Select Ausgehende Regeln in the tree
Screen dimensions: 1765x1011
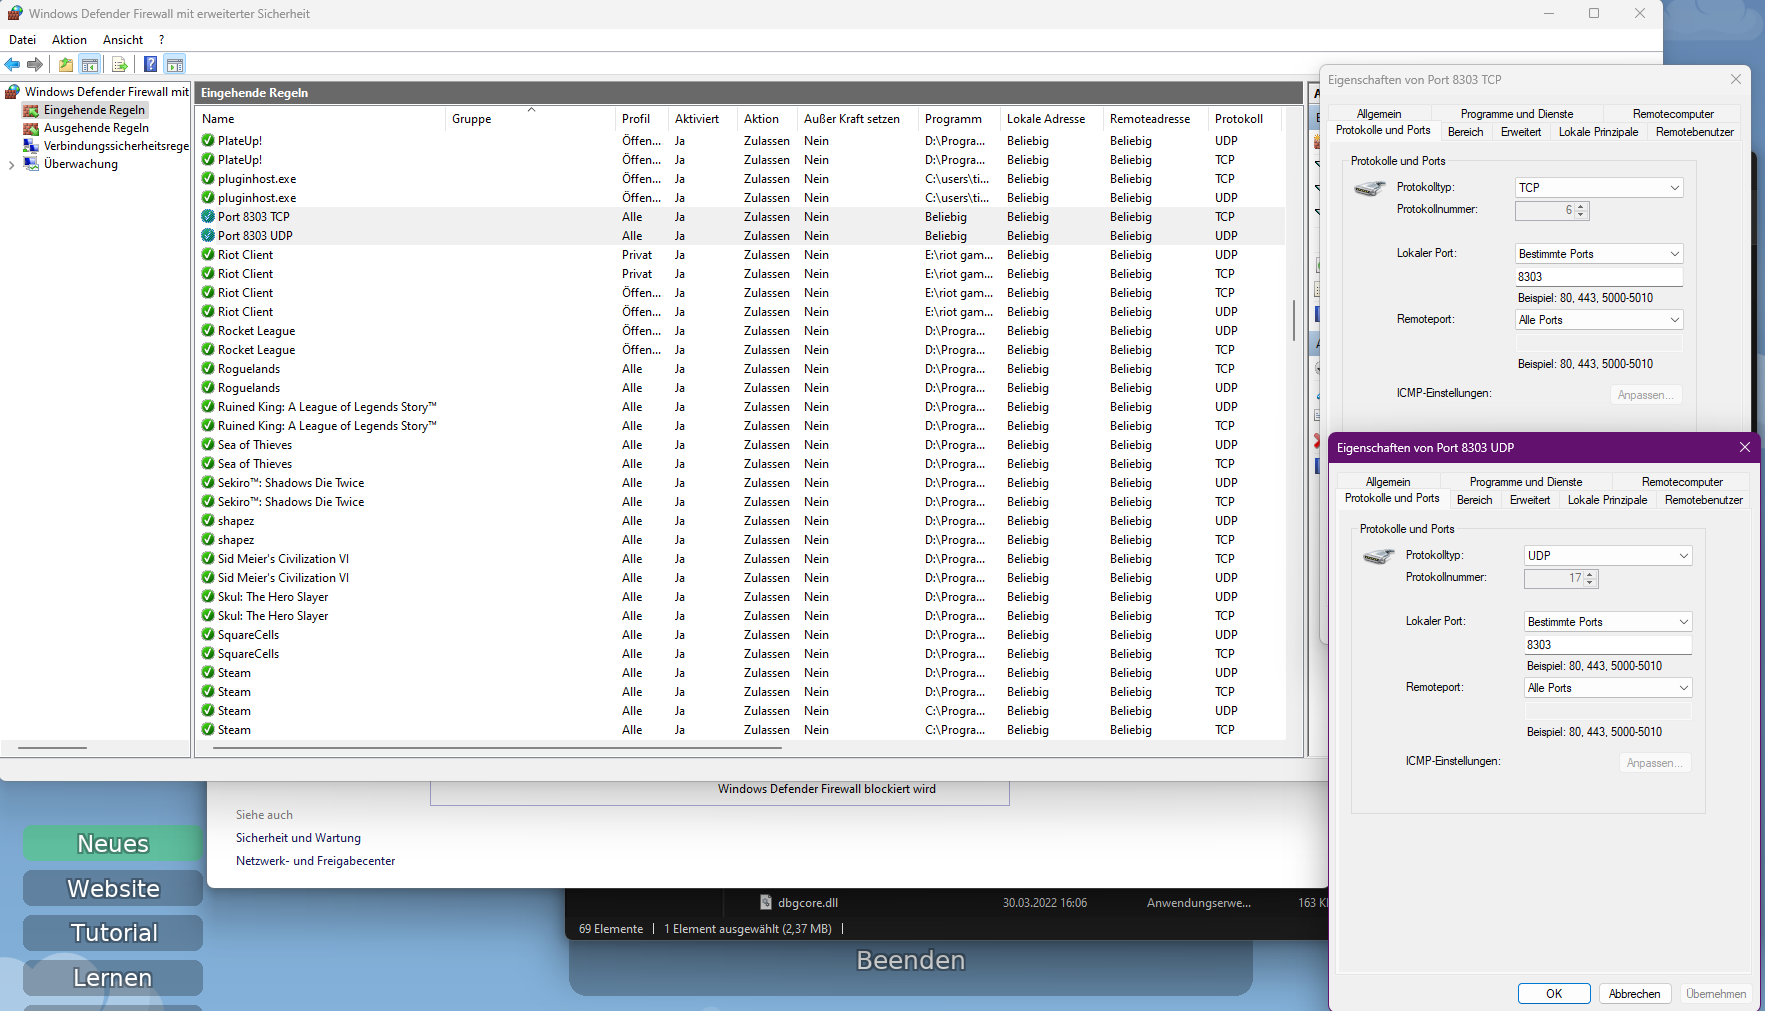[96, 128]
